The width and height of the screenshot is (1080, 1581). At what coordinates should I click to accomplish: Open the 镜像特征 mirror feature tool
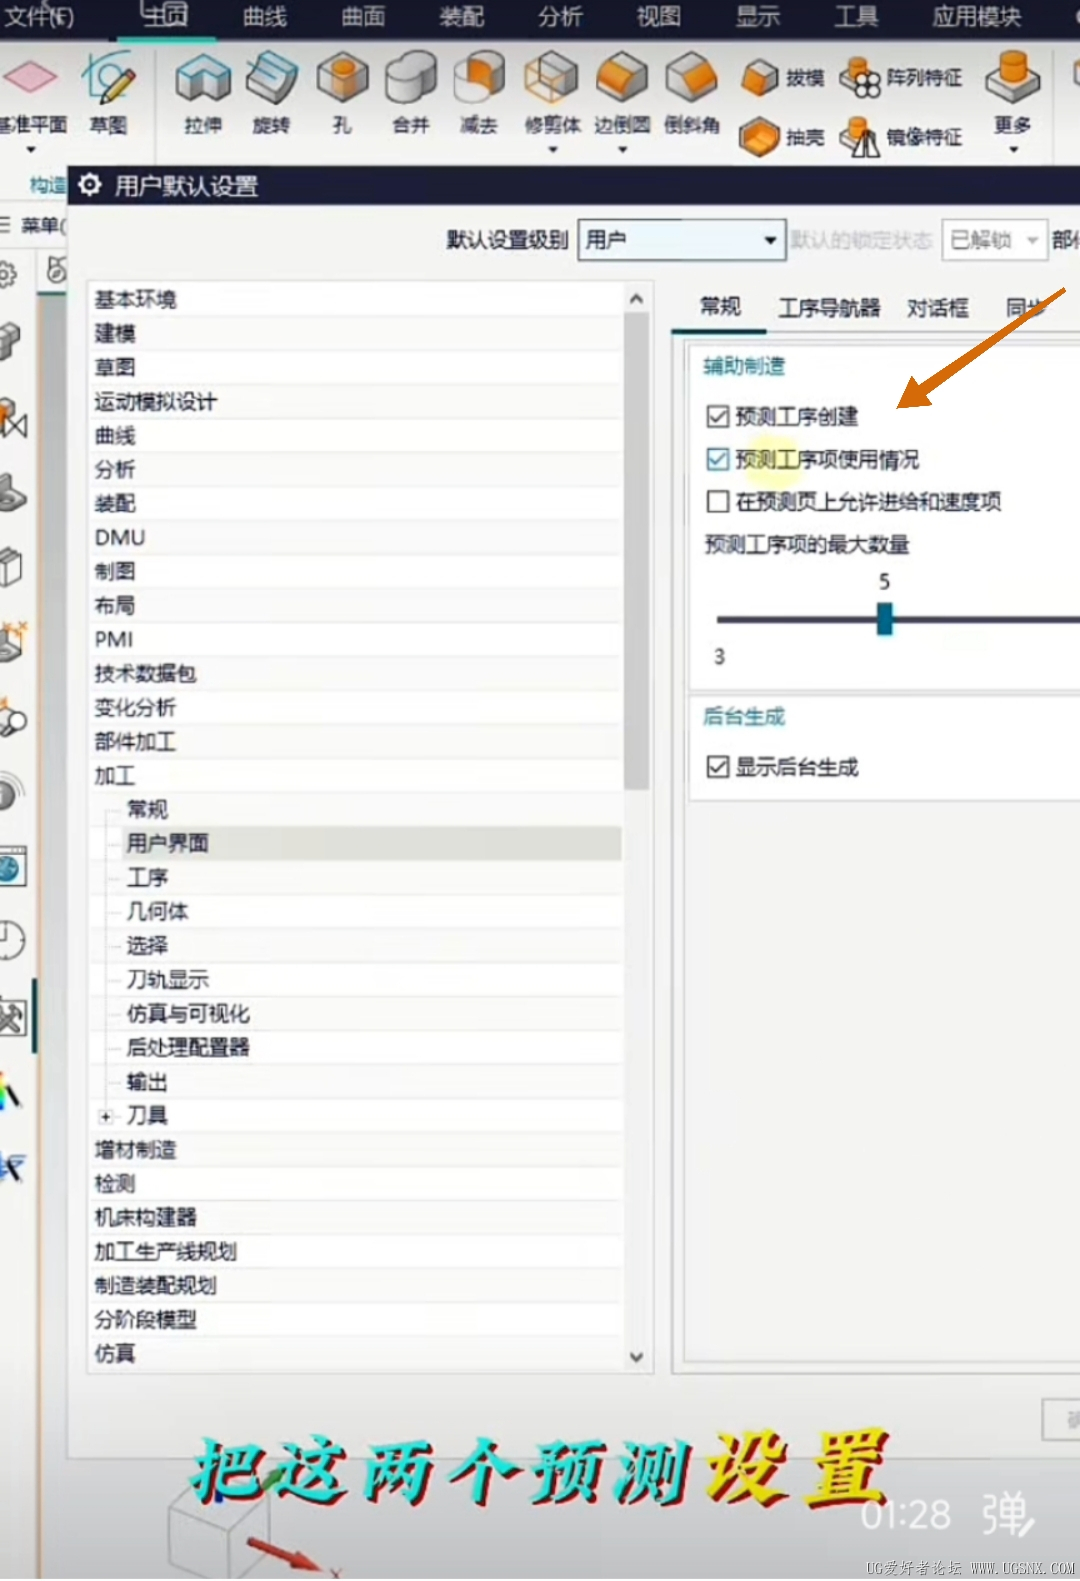tap(901, 137)
